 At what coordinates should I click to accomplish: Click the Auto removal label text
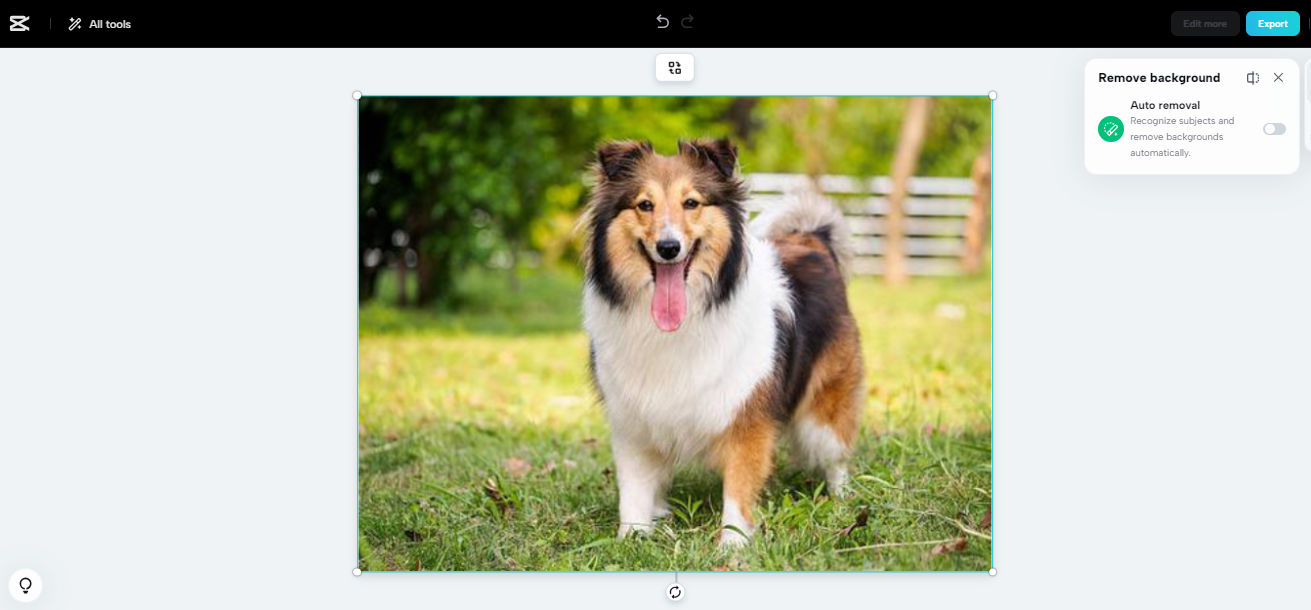(x=1165, y=105)
